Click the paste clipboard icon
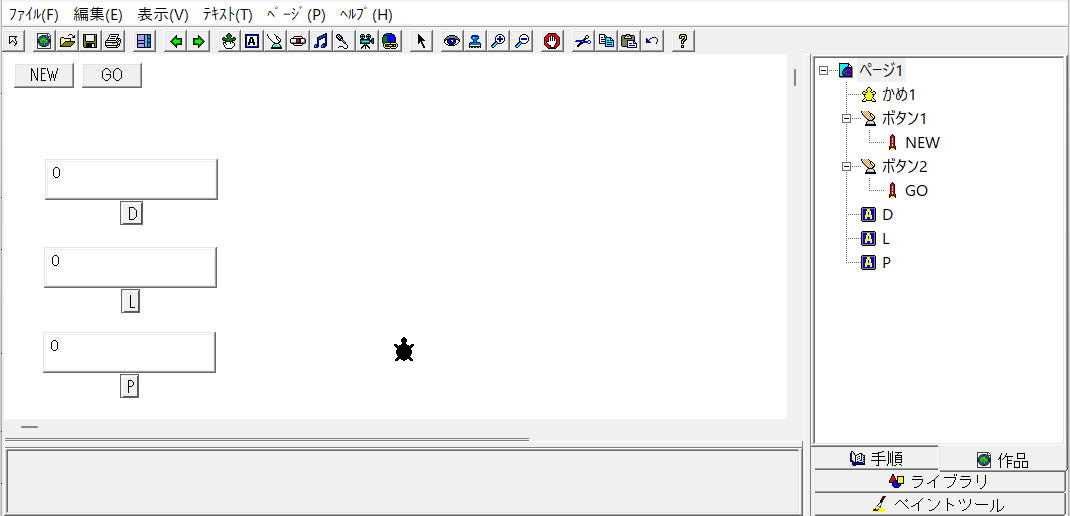 click(629, 42)
